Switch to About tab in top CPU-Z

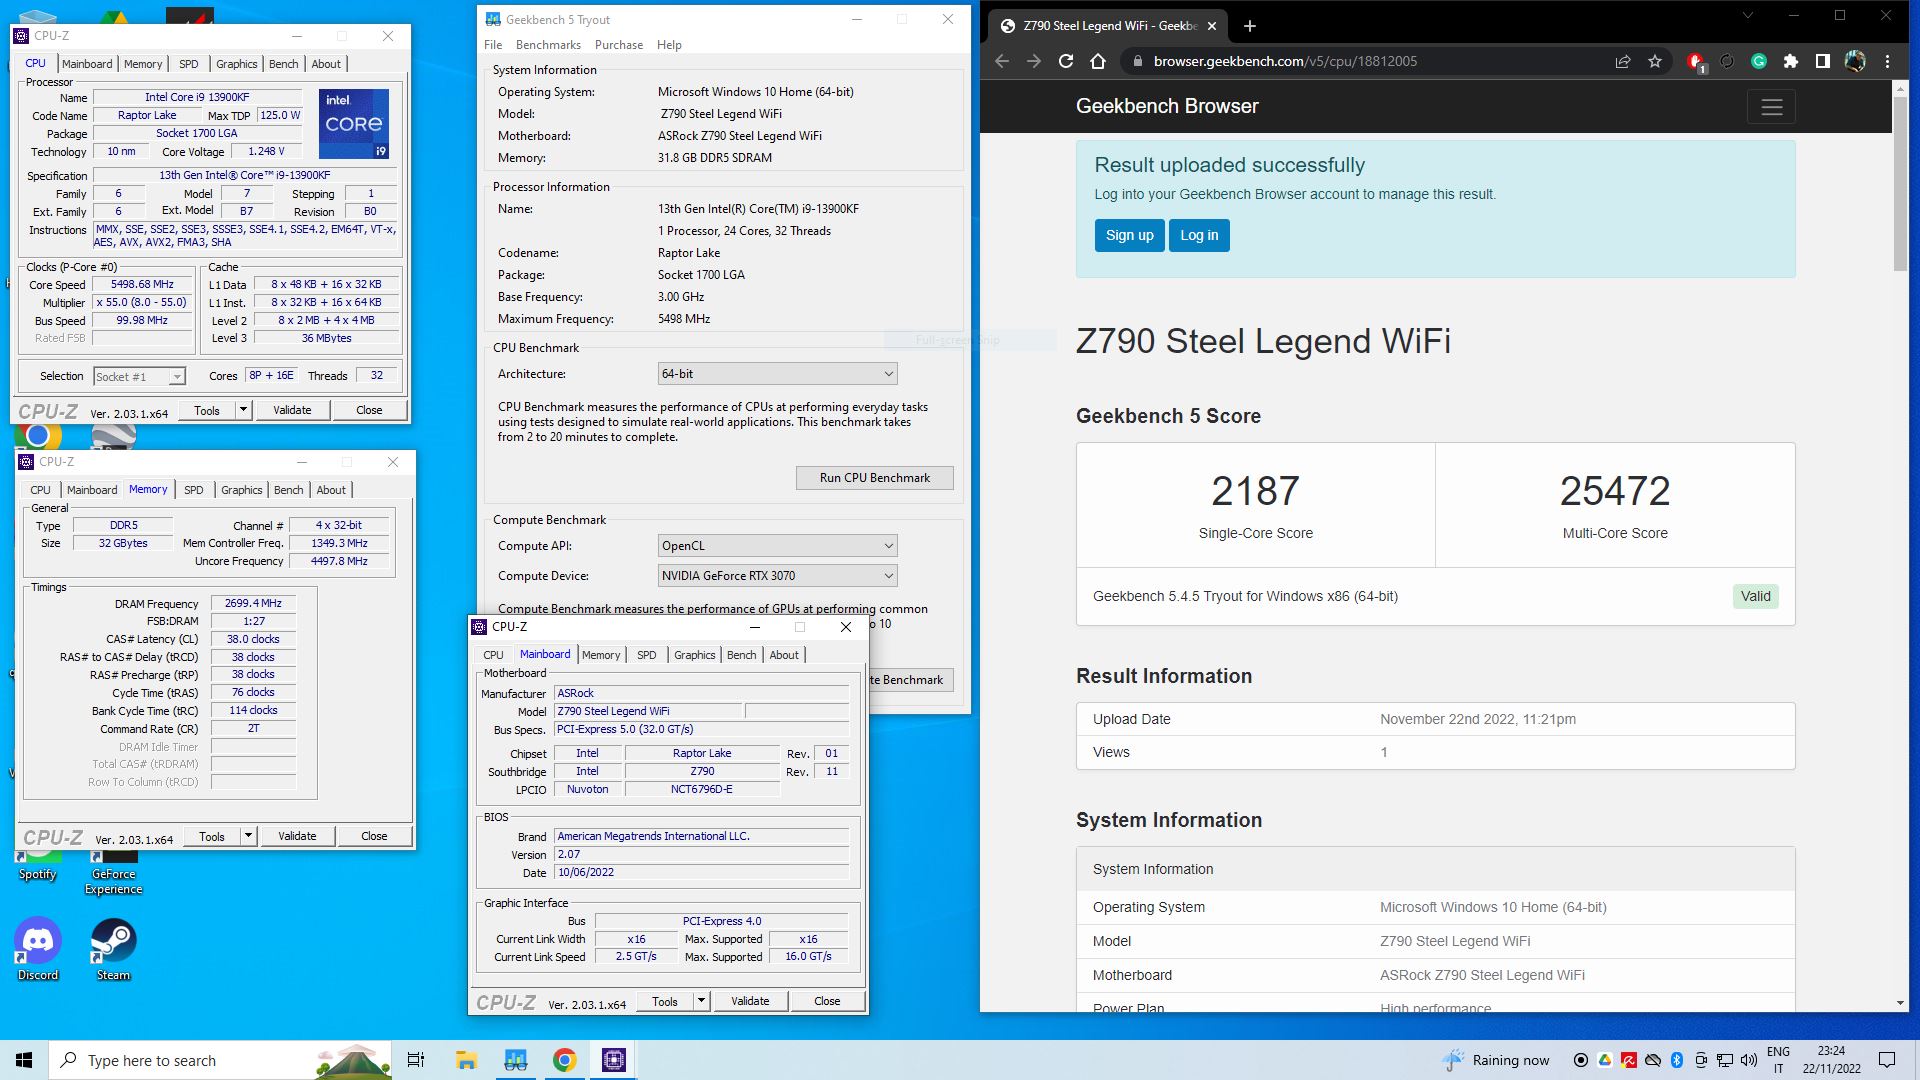coord(326,64)
